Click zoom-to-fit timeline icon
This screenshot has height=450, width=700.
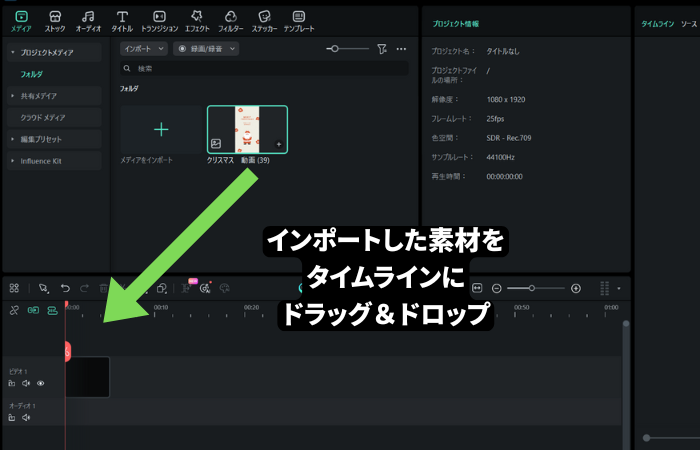(477, 288)
